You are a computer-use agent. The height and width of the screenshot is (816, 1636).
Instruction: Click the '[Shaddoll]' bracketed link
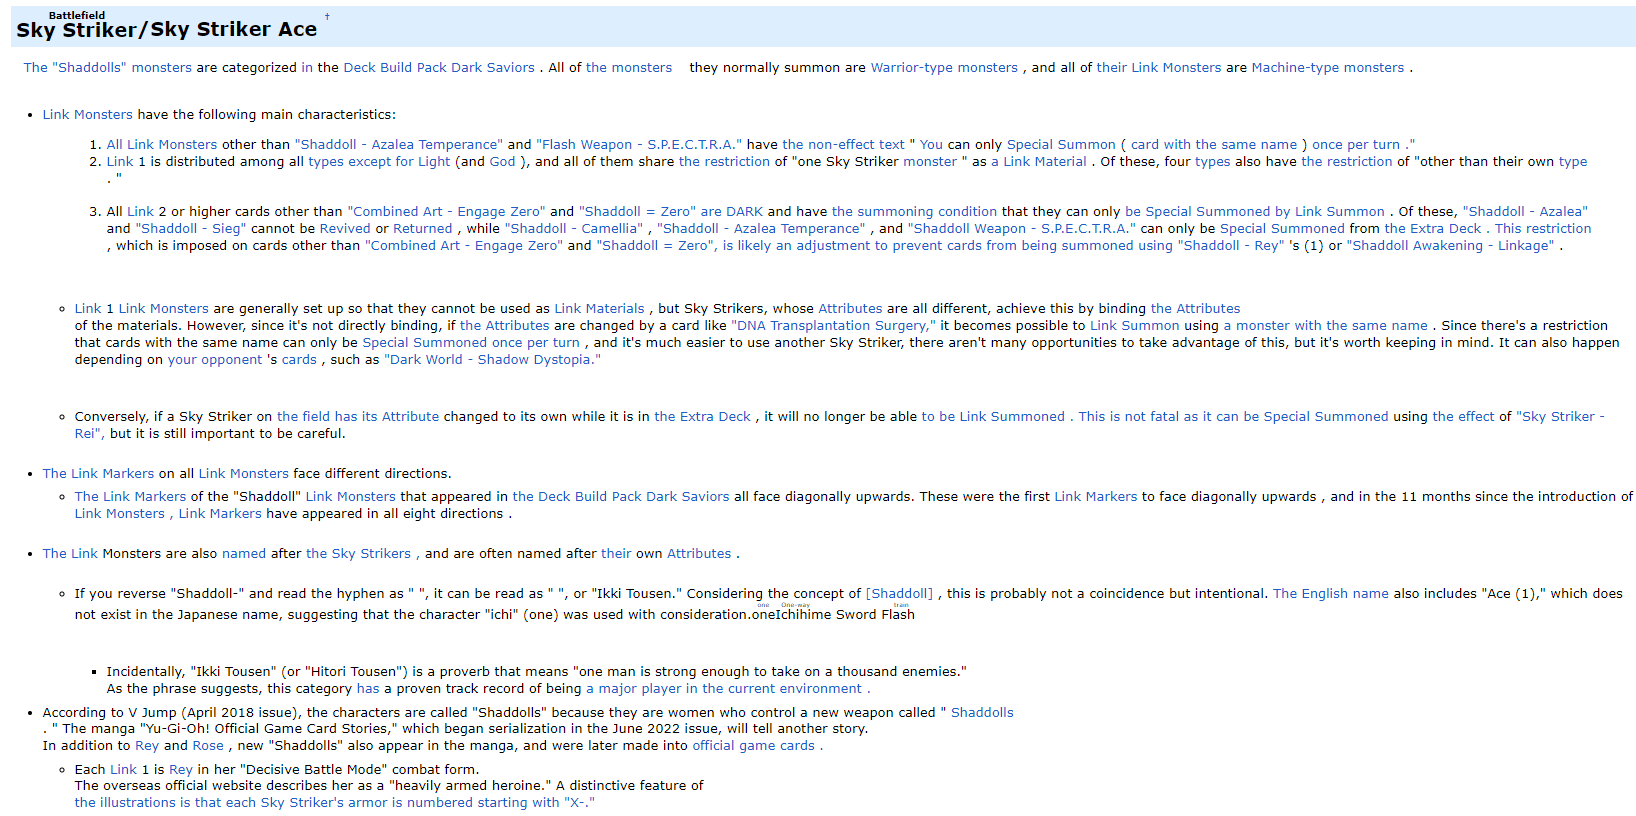coord(899,594)
